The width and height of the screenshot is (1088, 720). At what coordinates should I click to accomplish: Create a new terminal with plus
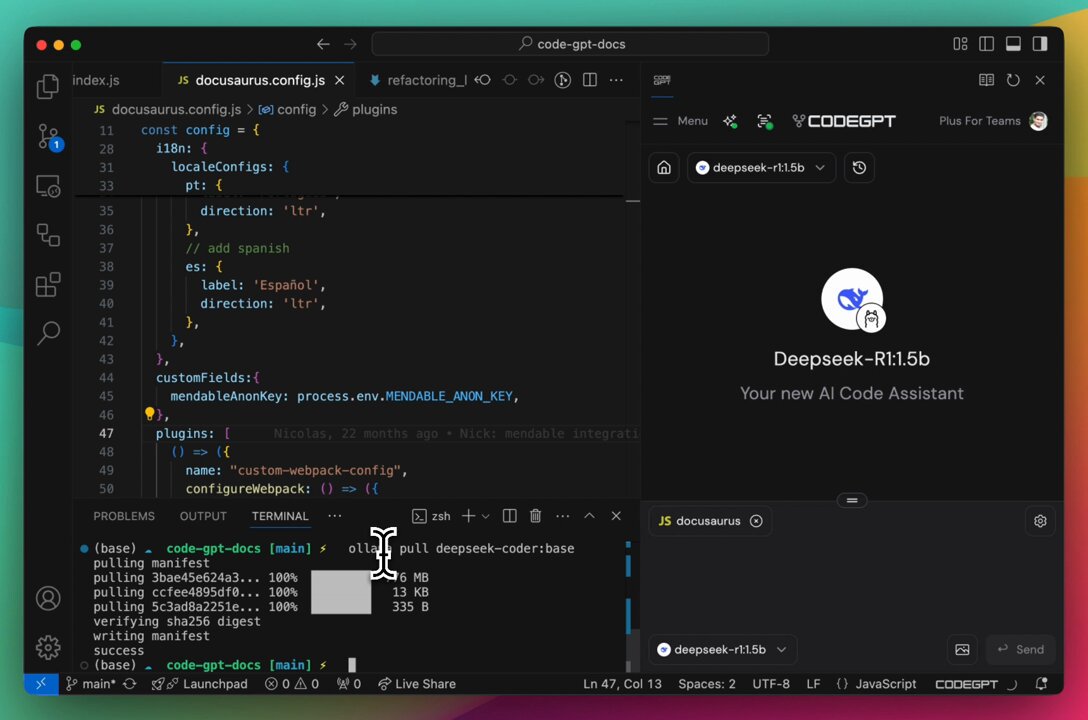click(x=468, y=516)
